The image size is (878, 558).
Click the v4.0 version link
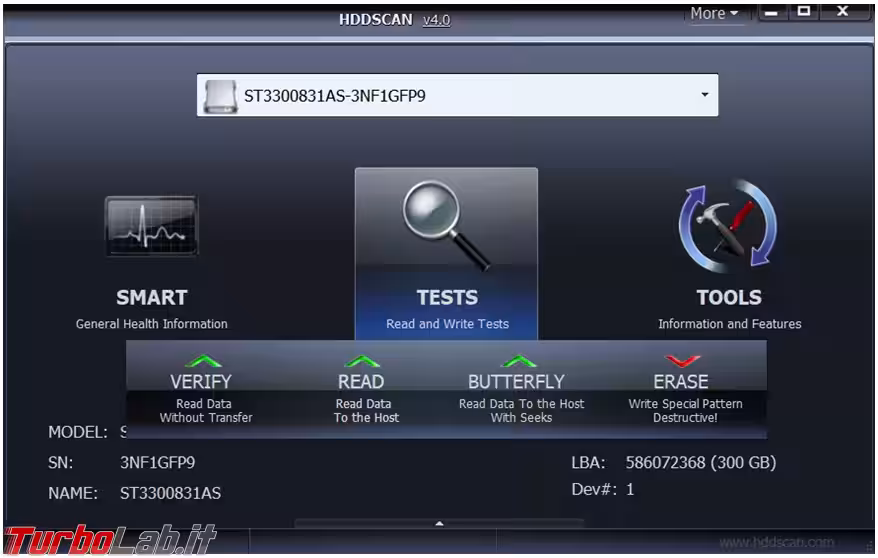pyautogui.click(x=436, y=20)
